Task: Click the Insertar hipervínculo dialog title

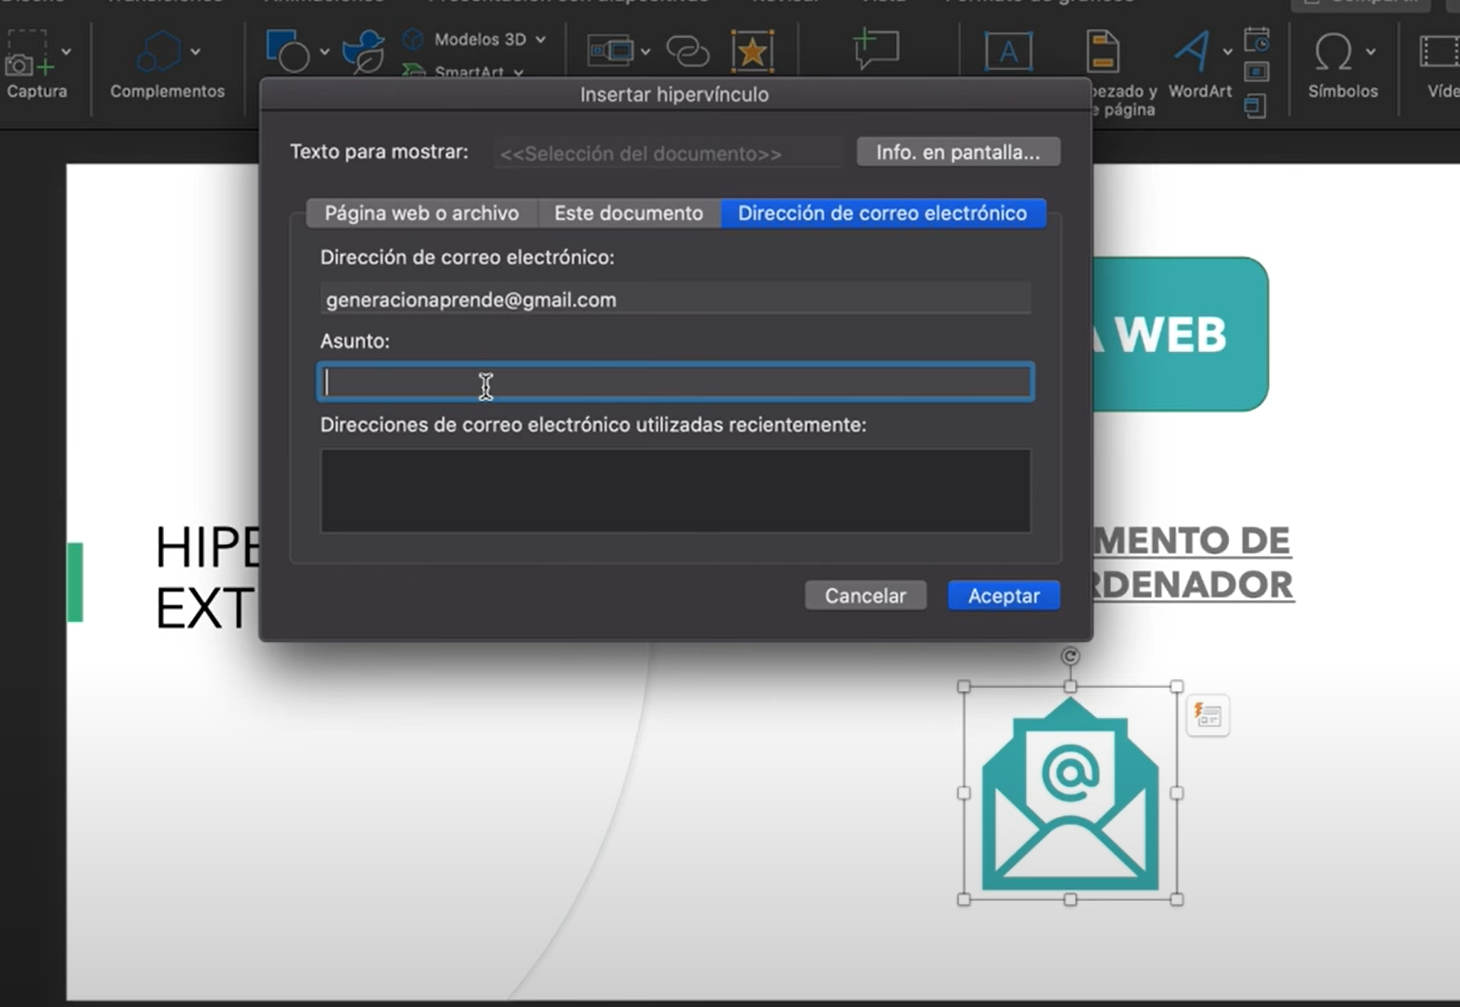Action: pyautogui.click(x=675, y=95)
